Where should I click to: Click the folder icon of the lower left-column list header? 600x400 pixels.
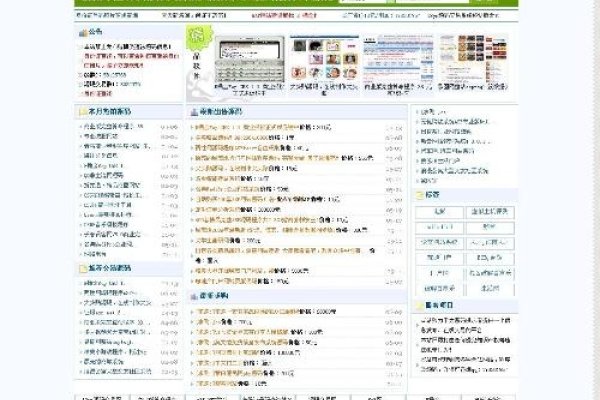coord(81,268)
